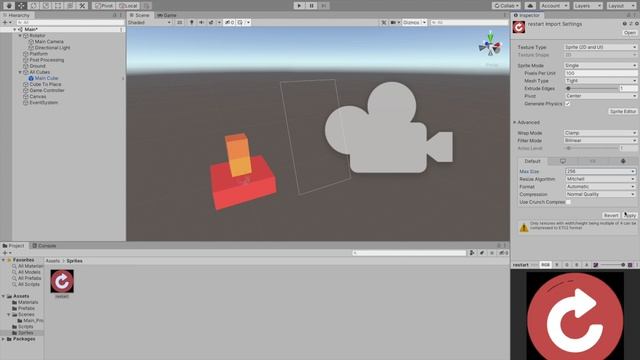
Task: Open the Max Size dropdown
Action: pos(600,171)
